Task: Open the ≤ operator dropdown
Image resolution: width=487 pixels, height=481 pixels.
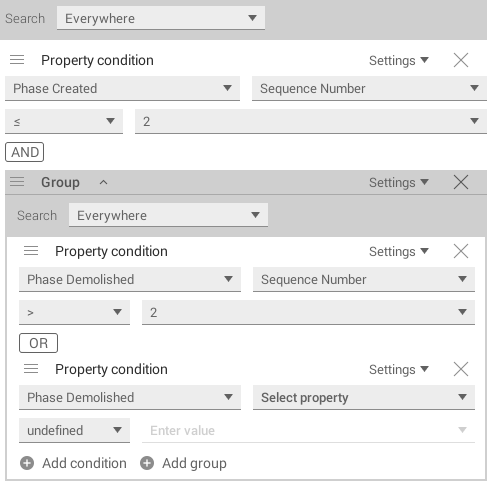Action: (x=64, y=121)
